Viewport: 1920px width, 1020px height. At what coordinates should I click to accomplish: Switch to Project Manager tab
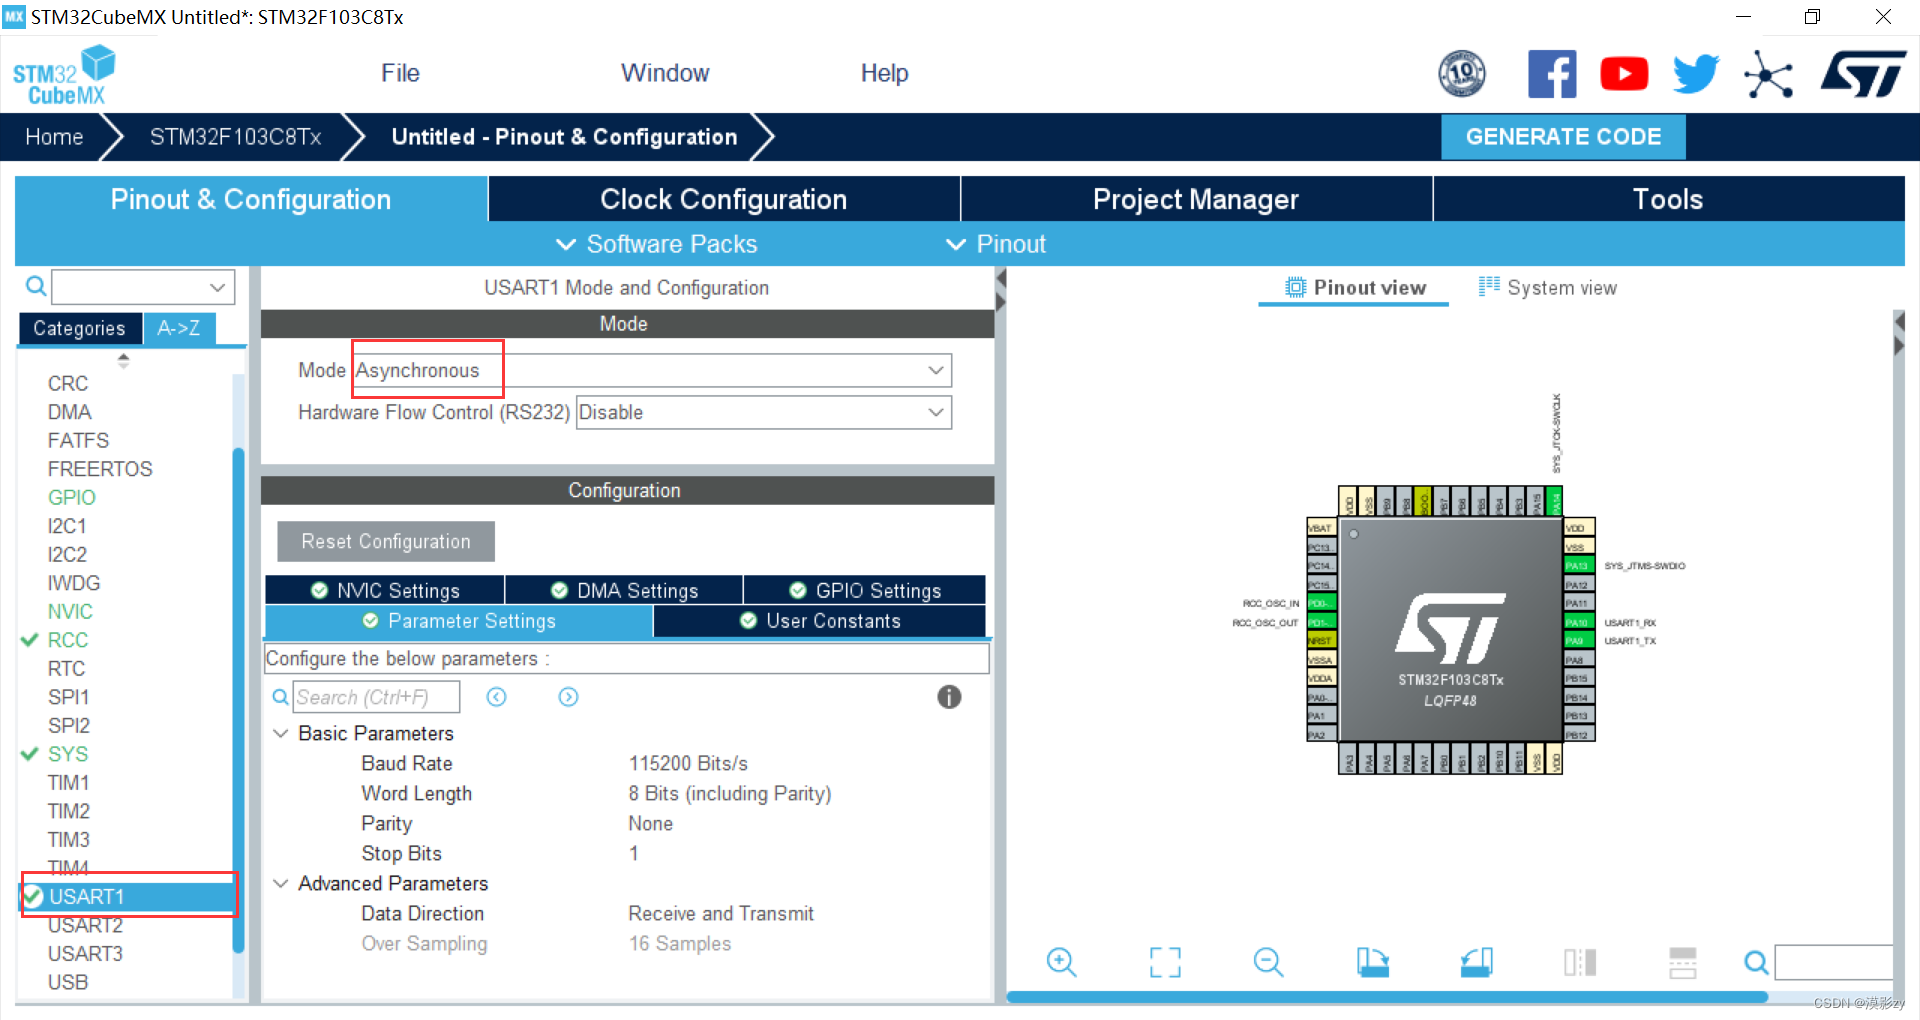click(x=1196, y=199)
